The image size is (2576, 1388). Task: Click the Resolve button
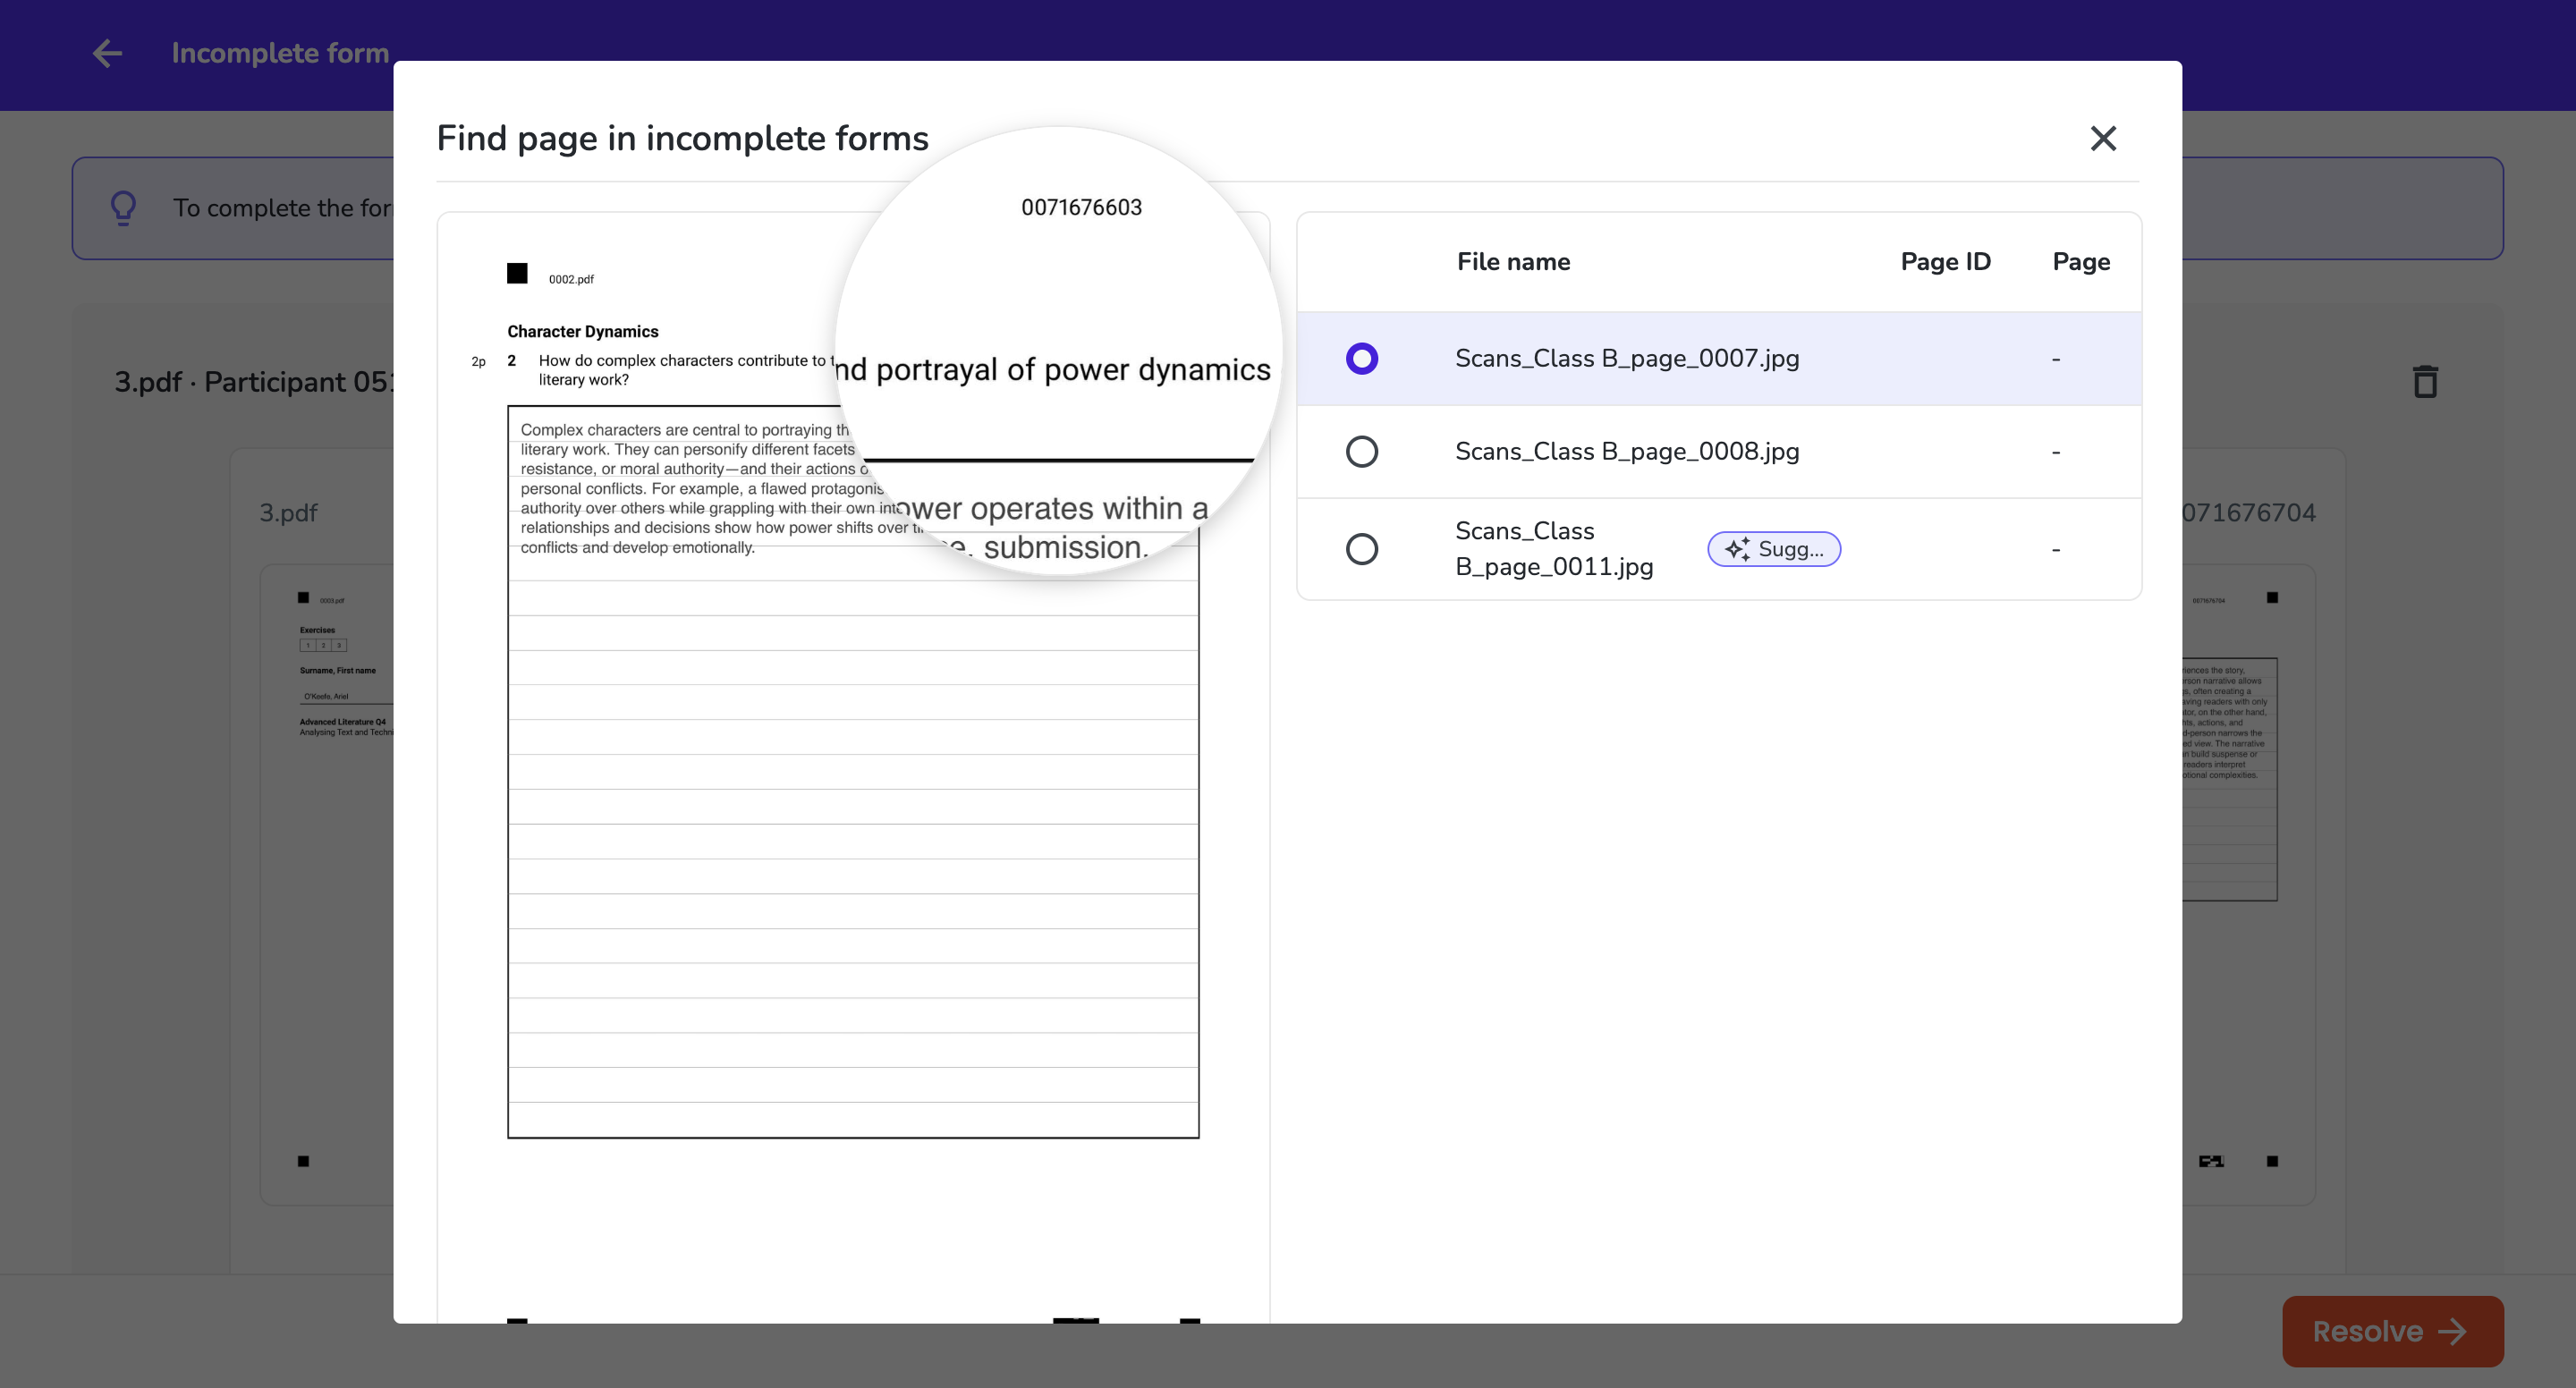[x=2392, y=1331]
